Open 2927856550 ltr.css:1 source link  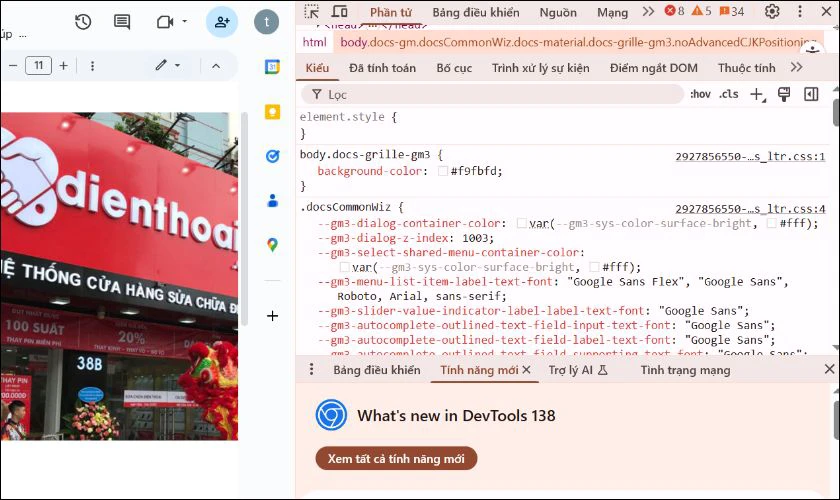(x=750, y=156)
